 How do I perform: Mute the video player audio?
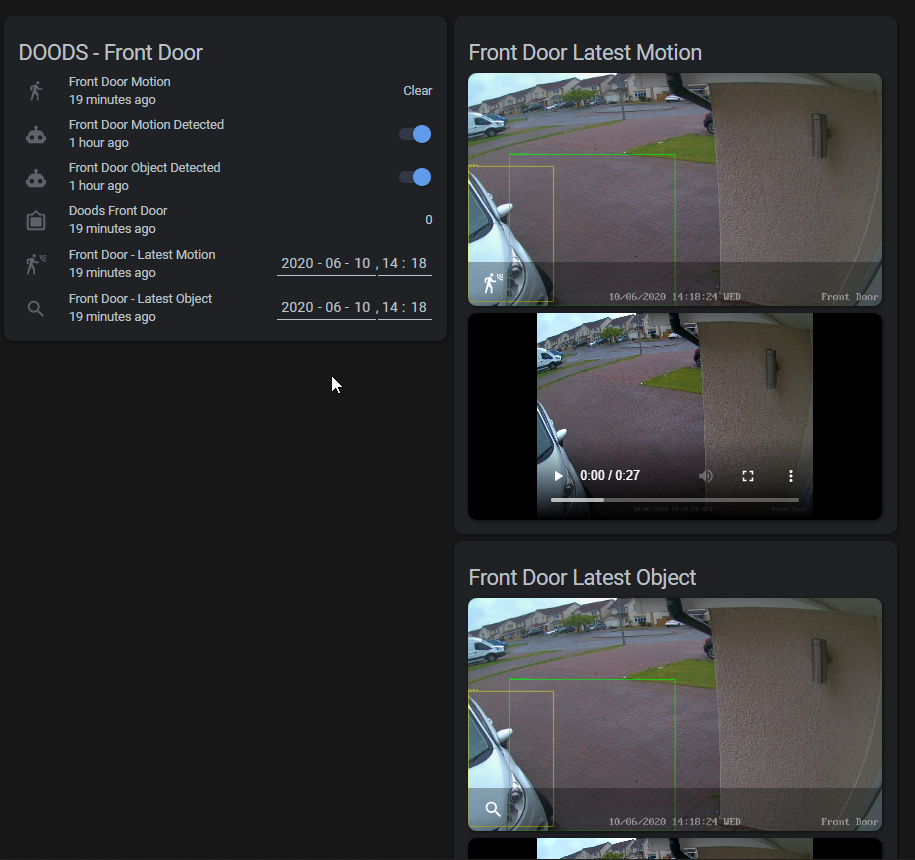point(705,475)
